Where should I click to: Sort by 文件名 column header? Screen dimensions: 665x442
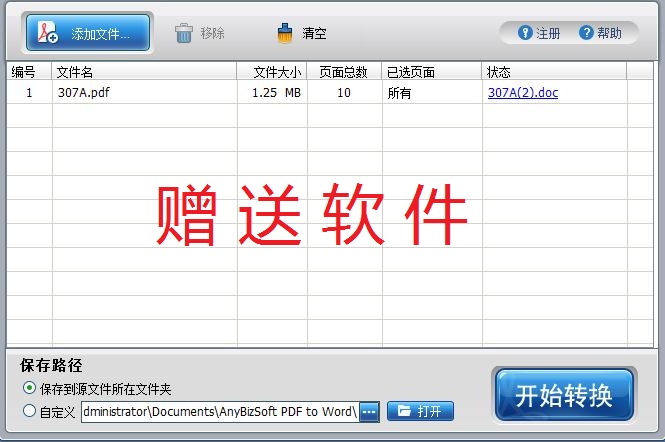point(144,71)
